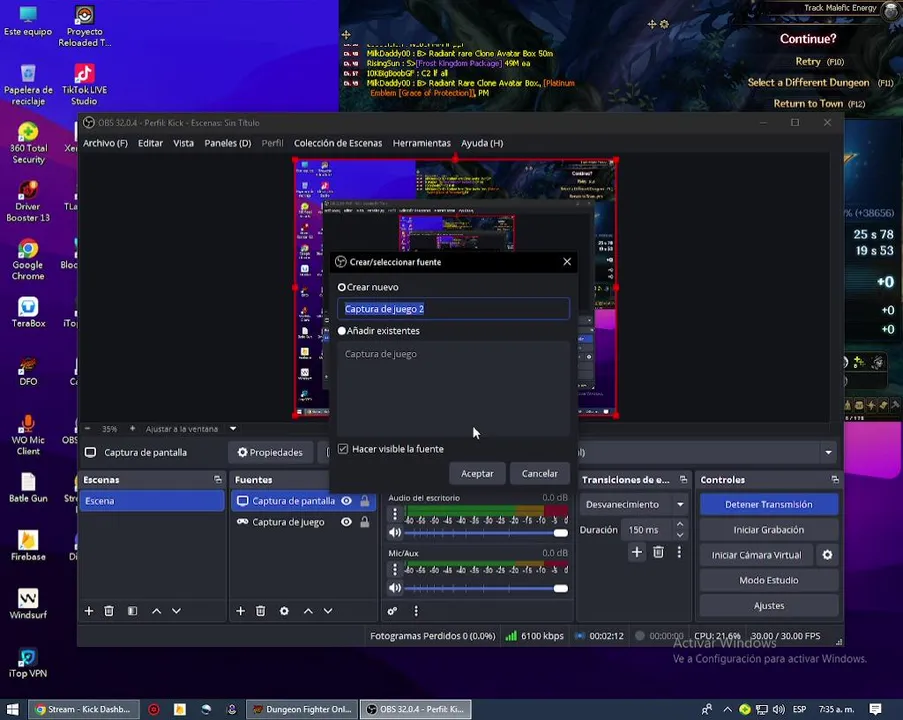Screen dimensions: 903x720
Task: Open scene filters icon in Escenas panel
Action: pos(132,611)
